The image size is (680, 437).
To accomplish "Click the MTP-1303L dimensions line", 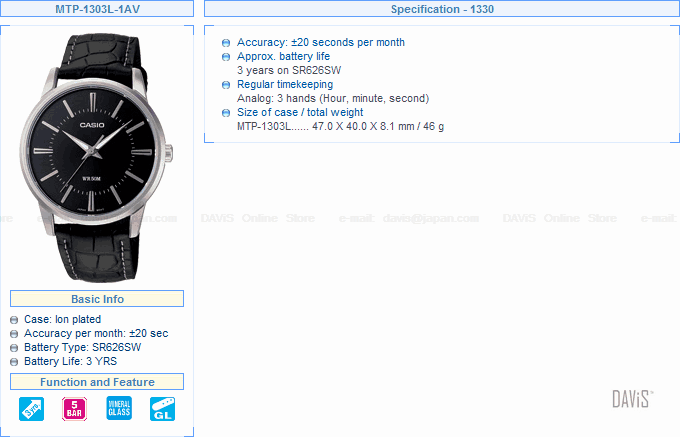I will pyautogui.click(x=340, y=126).
